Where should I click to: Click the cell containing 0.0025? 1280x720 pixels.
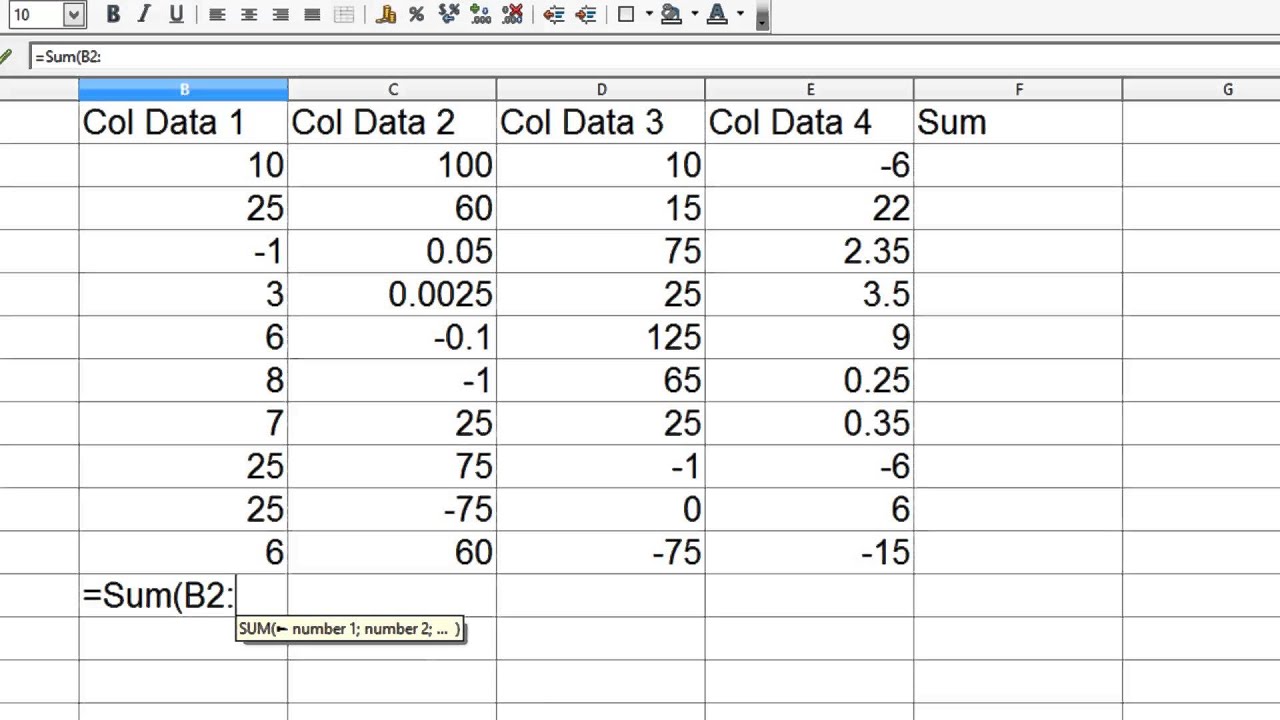coord(392,294)
